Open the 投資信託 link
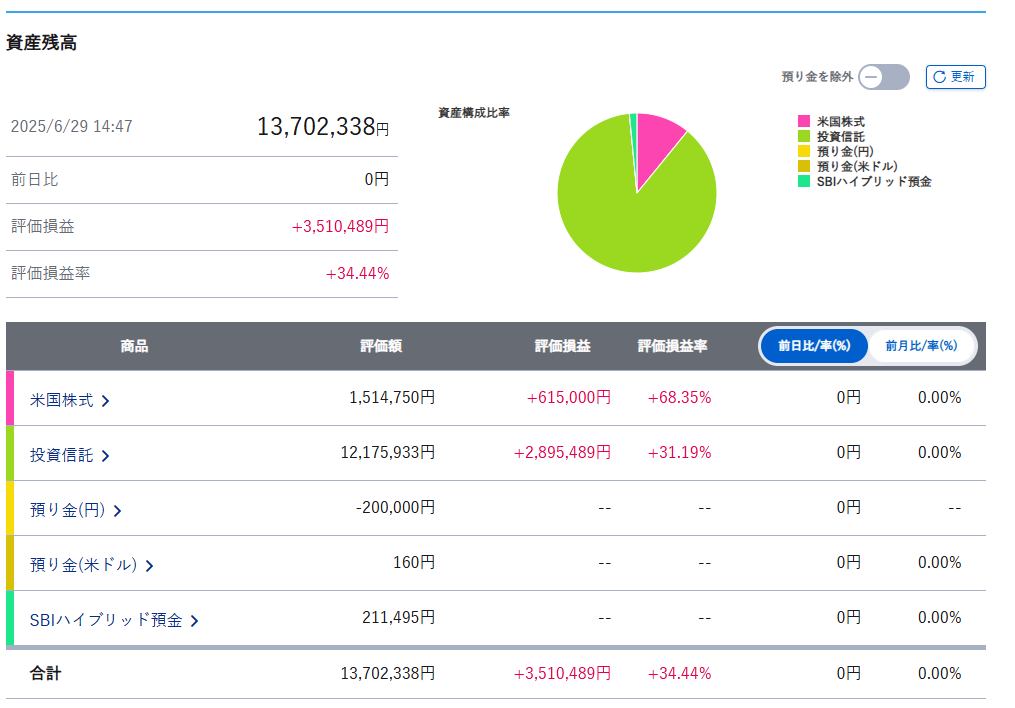 pos(61,456)
